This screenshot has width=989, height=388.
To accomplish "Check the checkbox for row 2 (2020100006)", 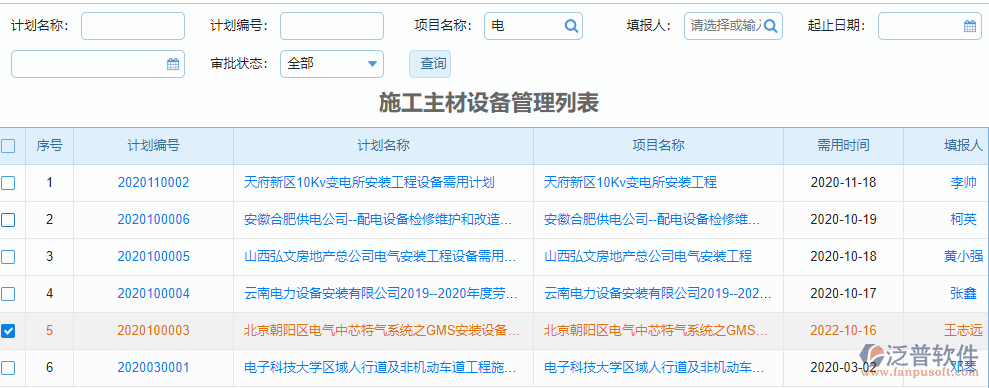I will pos(8,220).
